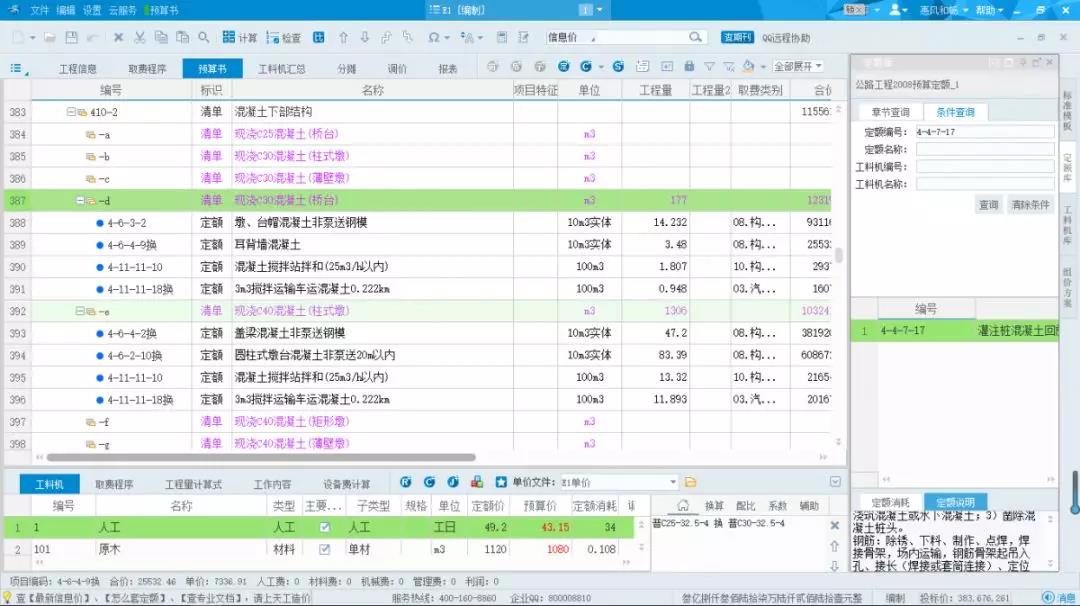Switch to the 工料机汇总 tab
Screen dimensions: 1080x606
coord(281,69)
